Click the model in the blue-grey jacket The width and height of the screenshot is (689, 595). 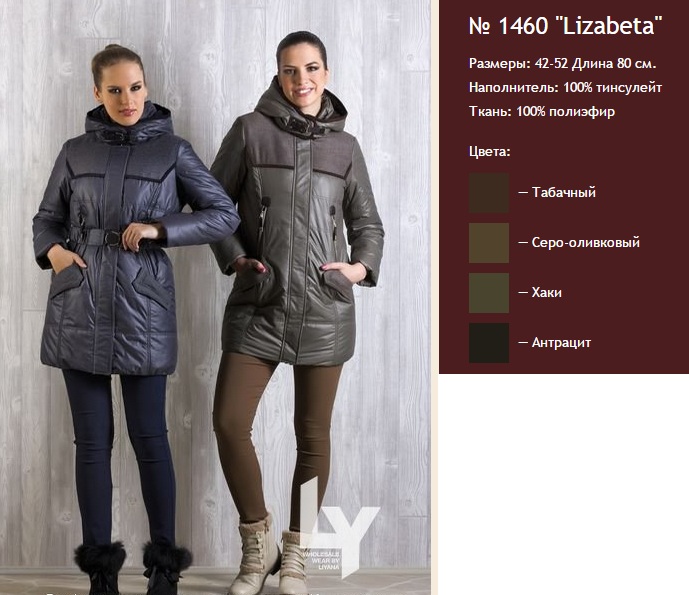click(x=127, y=308)
